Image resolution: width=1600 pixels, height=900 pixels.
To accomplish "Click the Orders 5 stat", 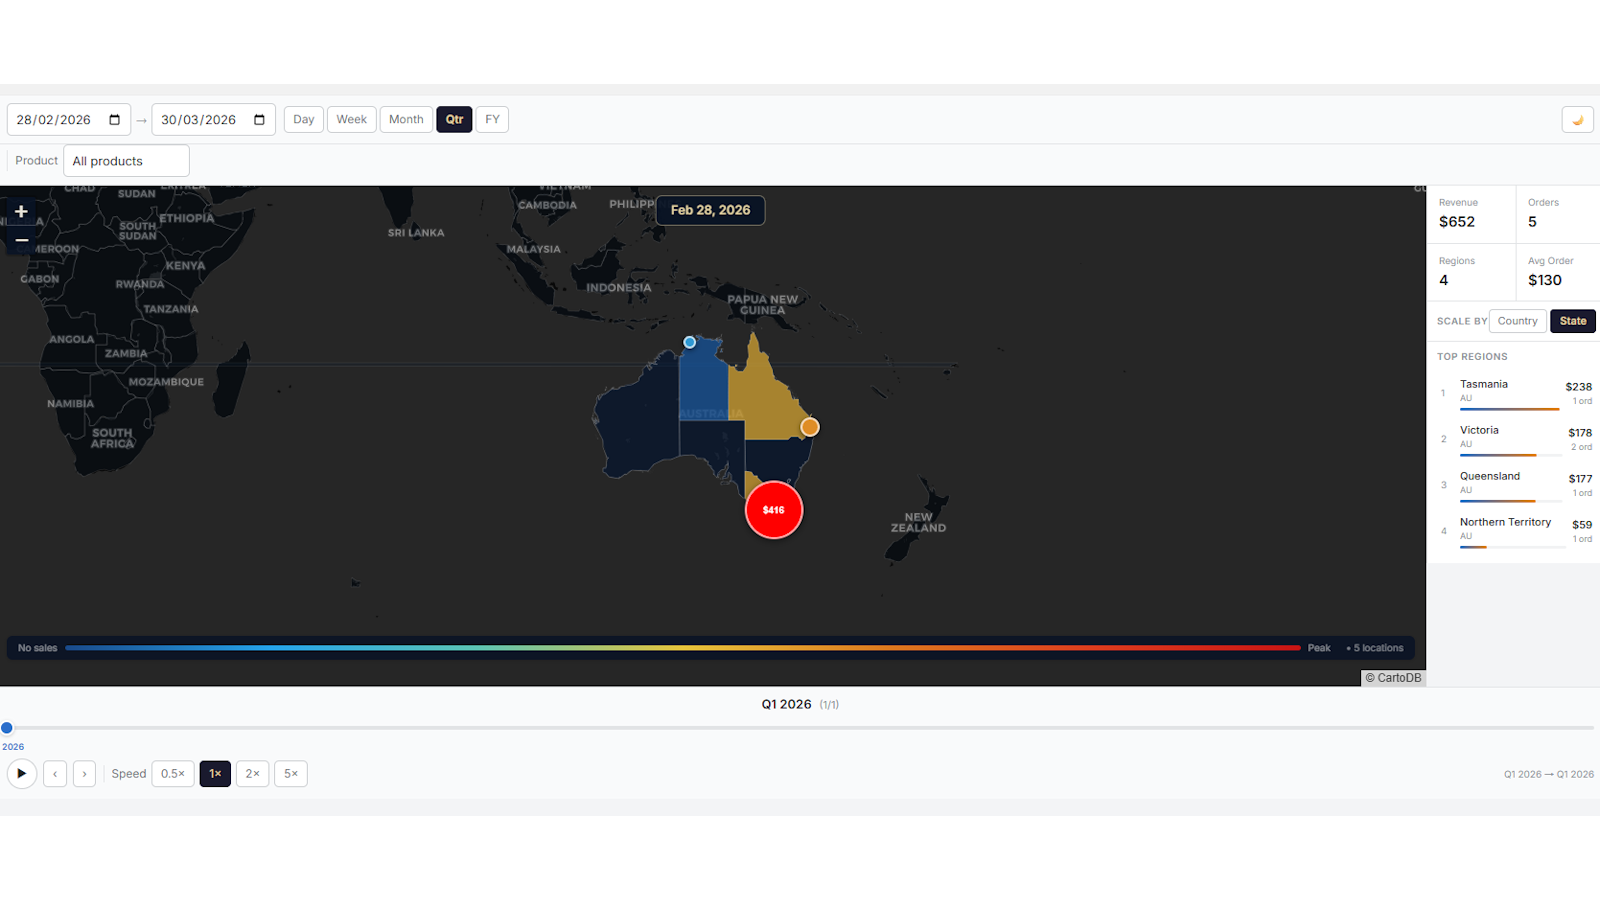I will (x=1558, y=214).
